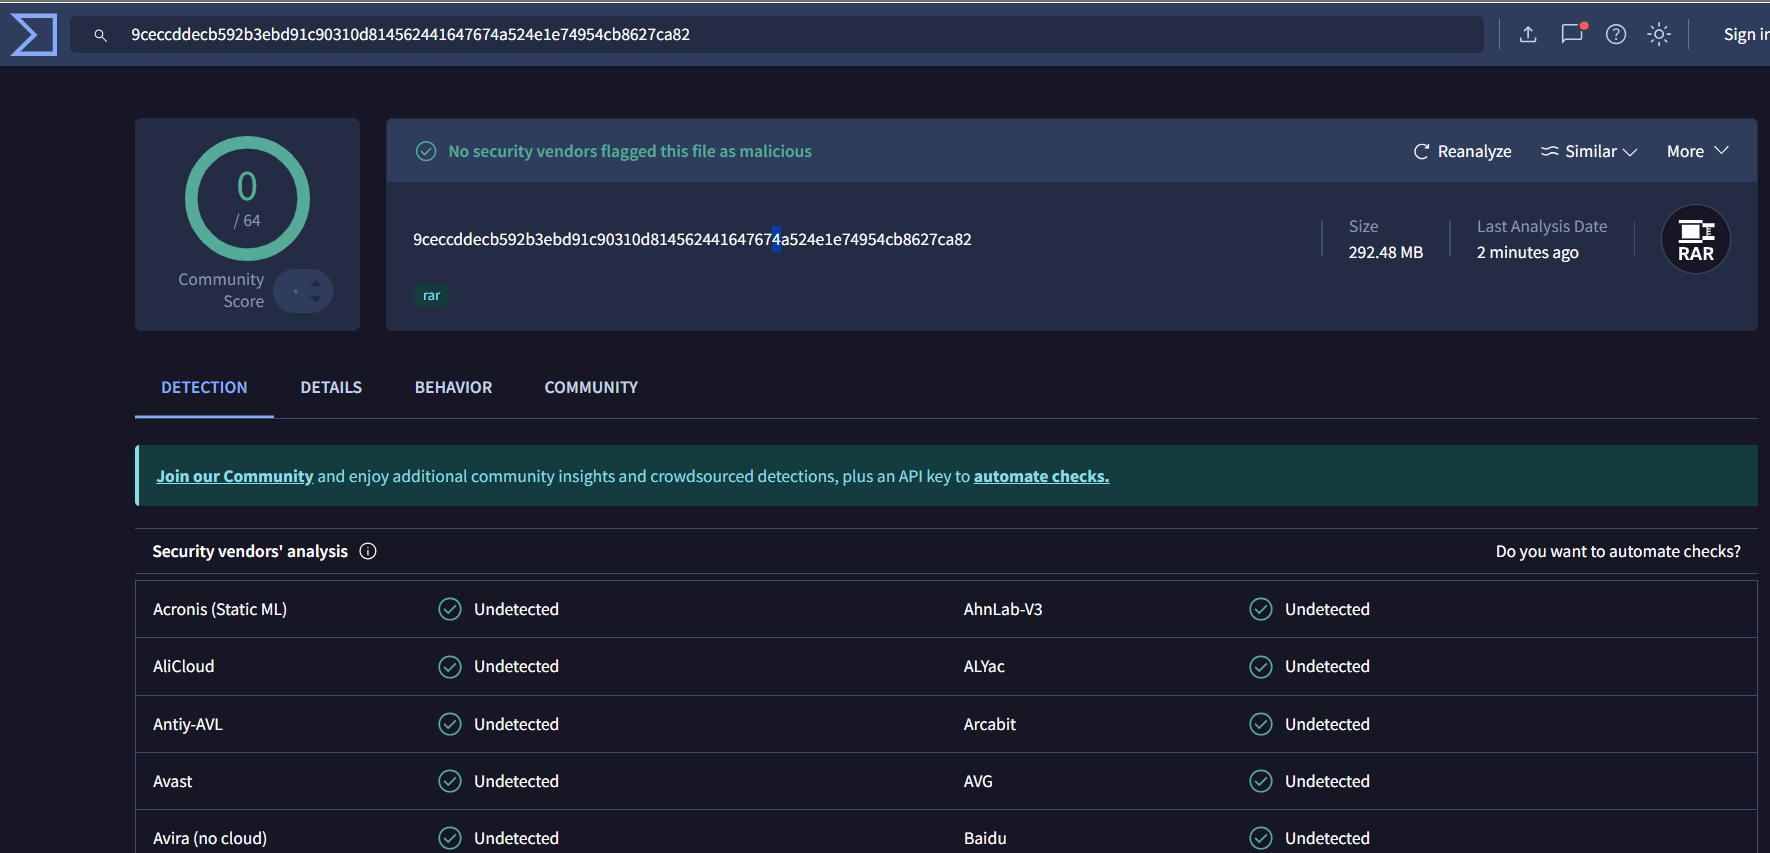Switch to the Detection tab
1770x853 pixels.
click(204, 387)
